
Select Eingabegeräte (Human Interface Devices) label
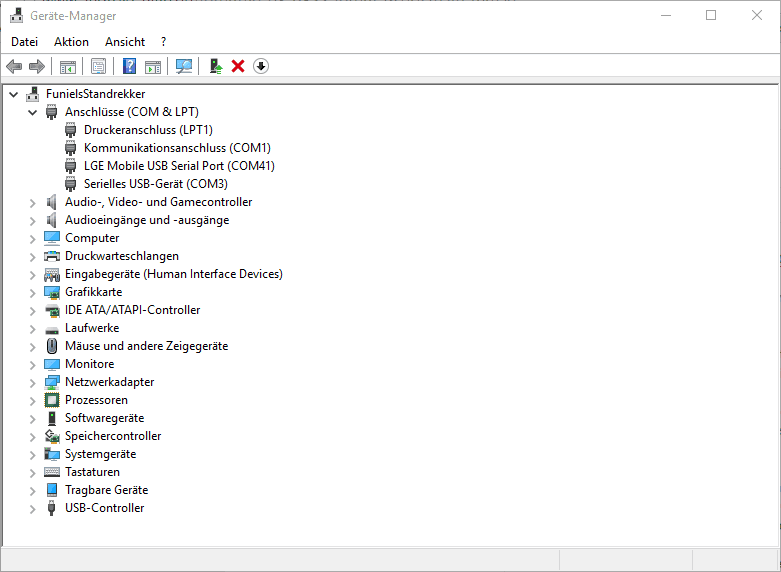click(174, 274)
